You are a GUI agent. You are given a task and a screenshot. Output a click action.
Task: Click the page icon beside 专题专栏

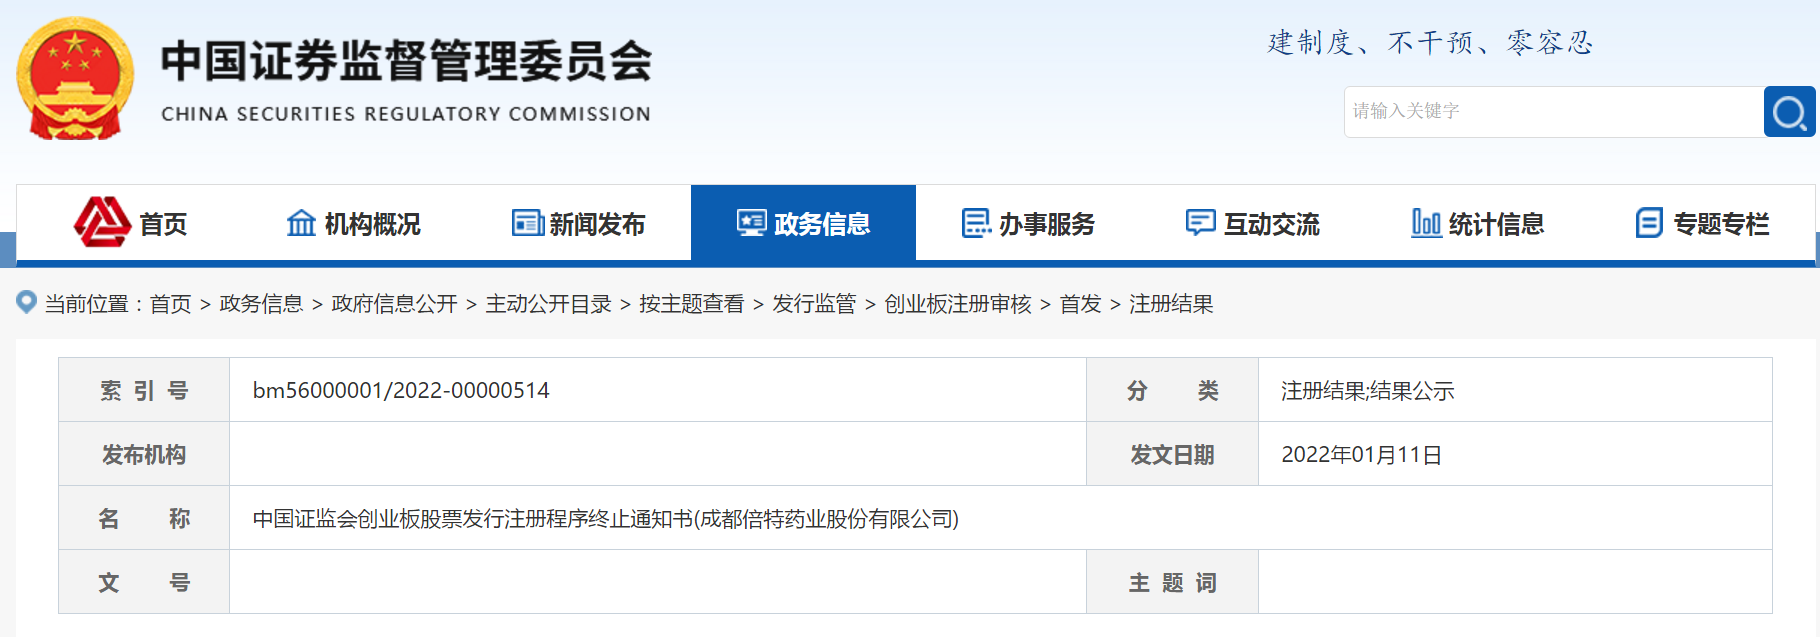pyautogui.click(x=1649, y=223)
